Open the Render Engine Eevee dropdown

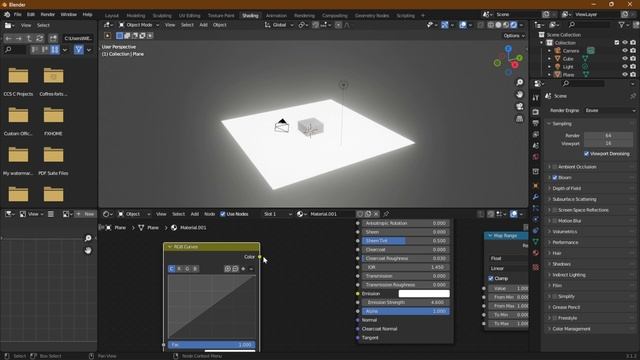[610, 110]
